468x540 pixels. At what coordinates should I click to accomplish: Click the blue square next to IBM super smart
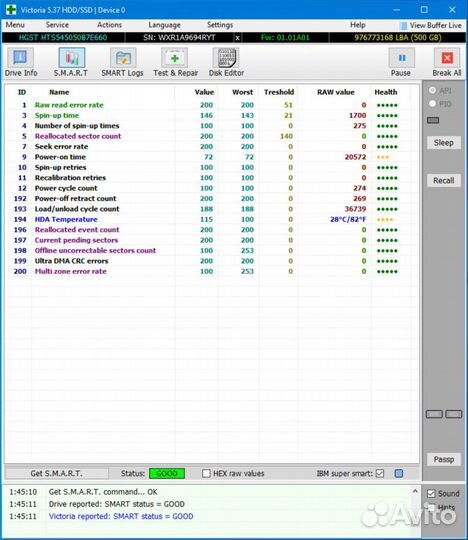[x=399, y=474]
